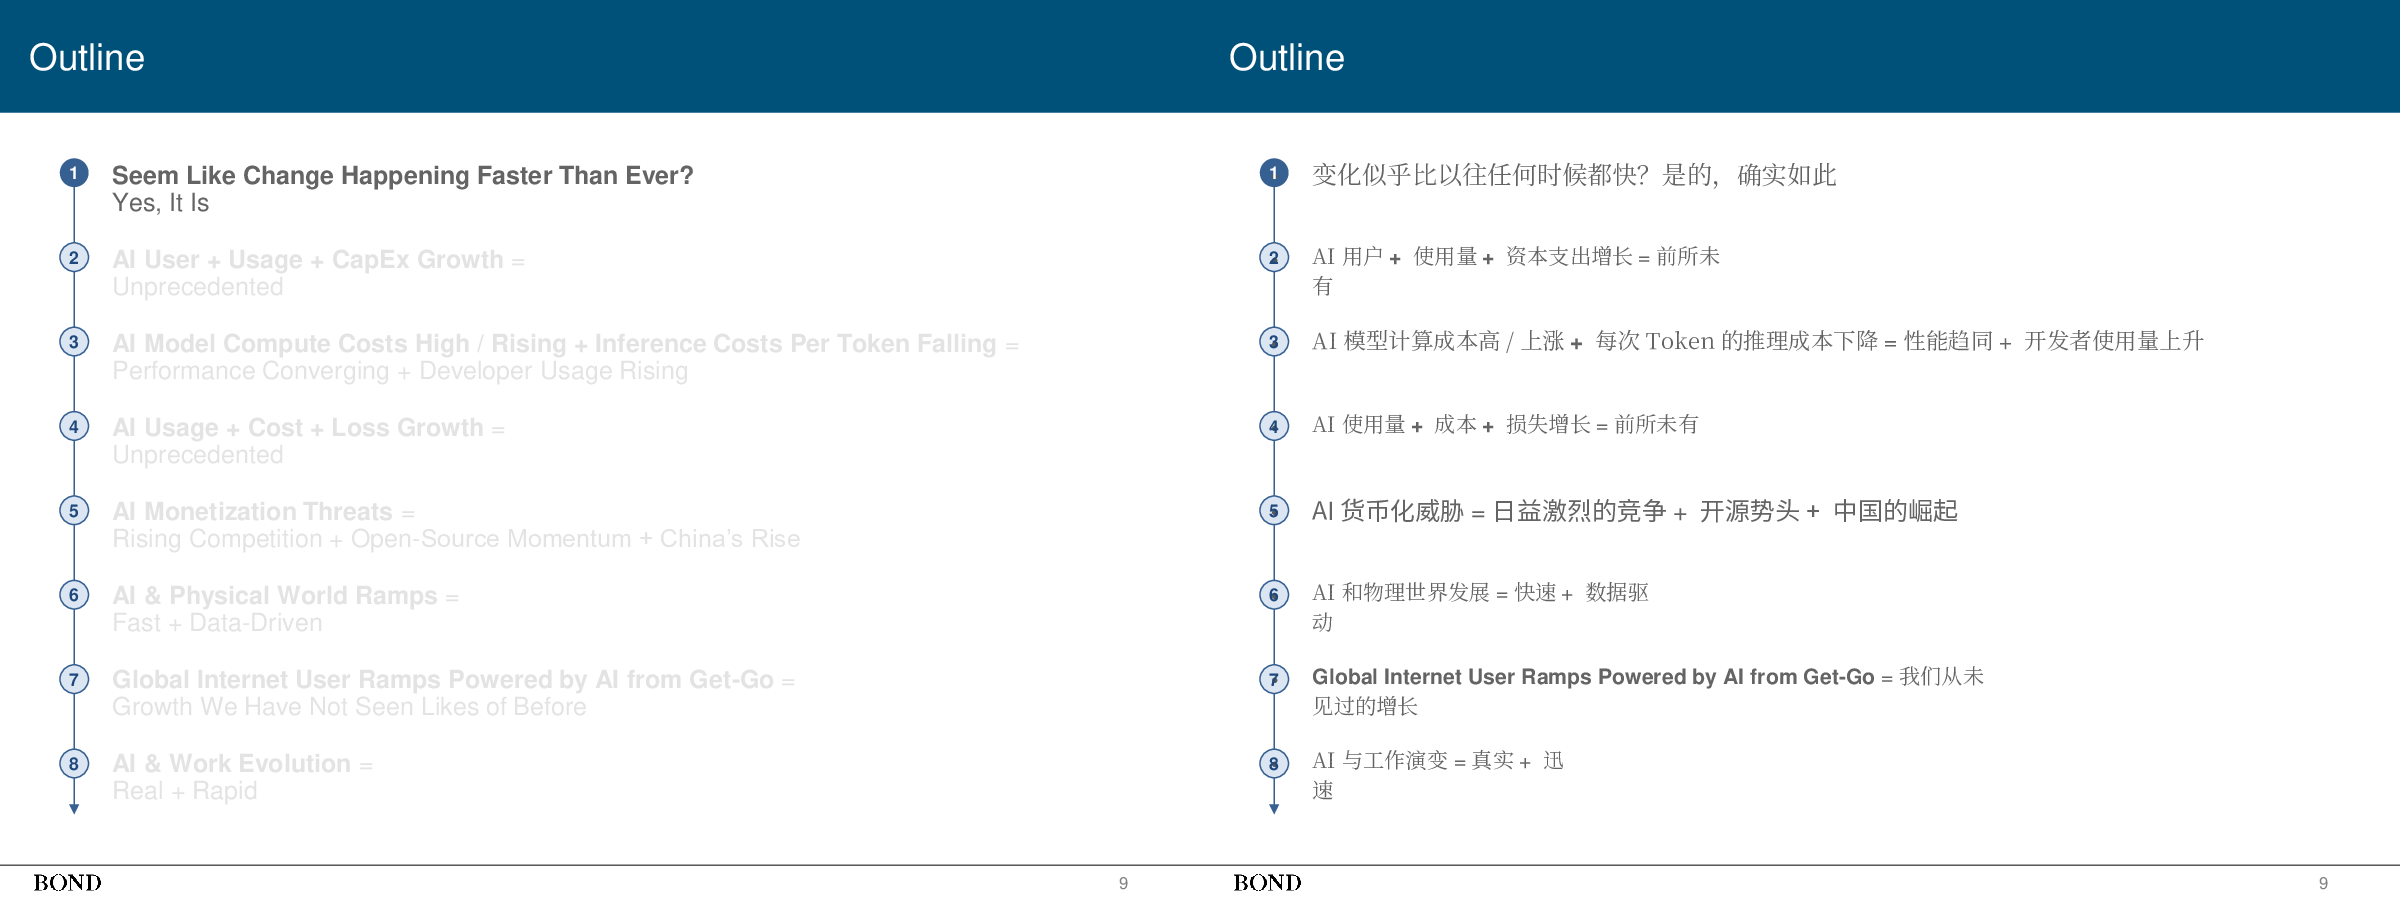Click page number 9 on right slide
Viewport: 2400px width, 900px height.
(x=2323, y=883)
